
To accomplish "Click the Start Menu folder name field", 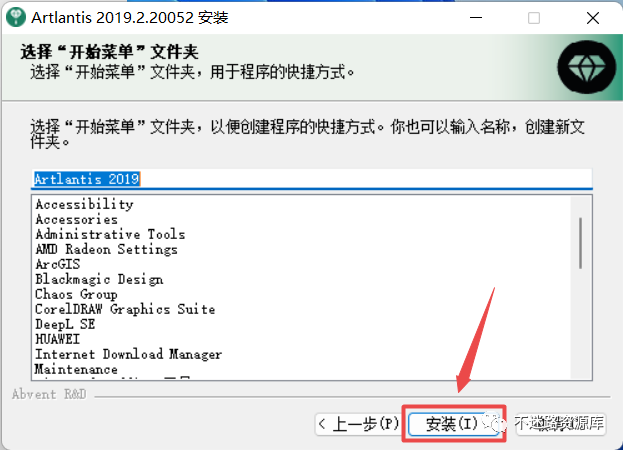I will click(312, 179).
